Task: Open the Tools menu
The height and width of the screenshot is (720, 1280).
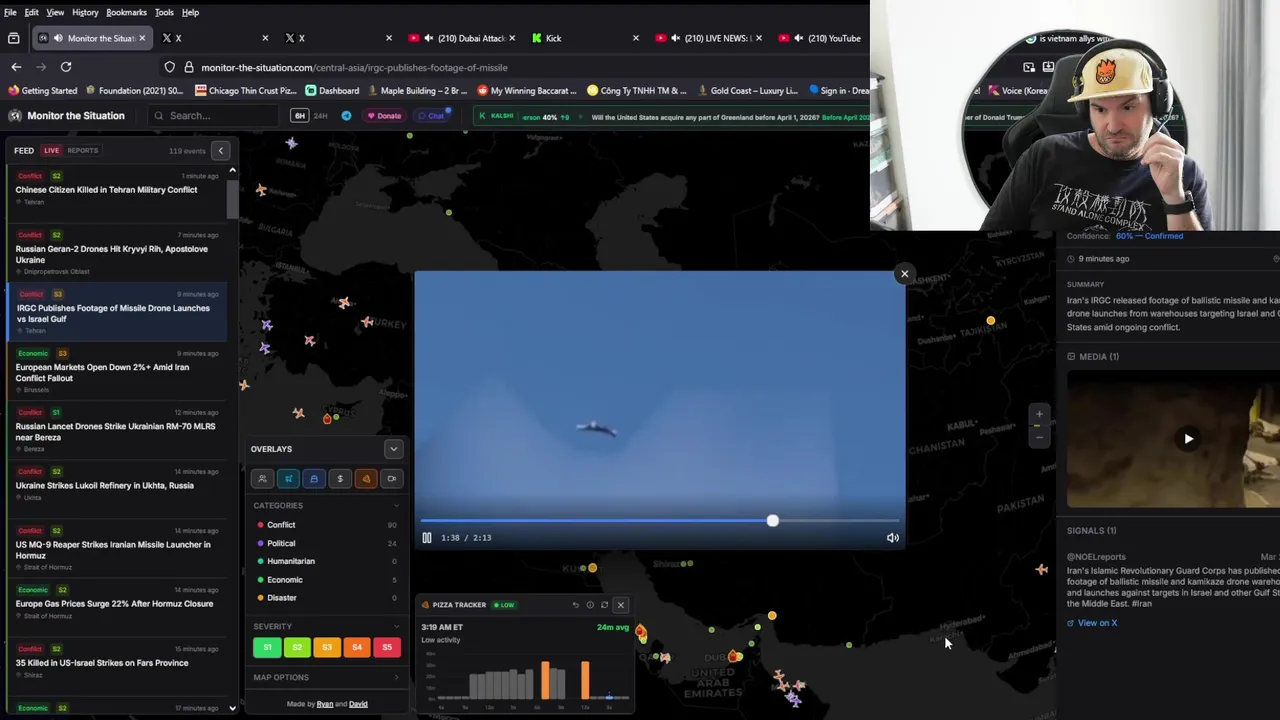Action: pos(164,12)
